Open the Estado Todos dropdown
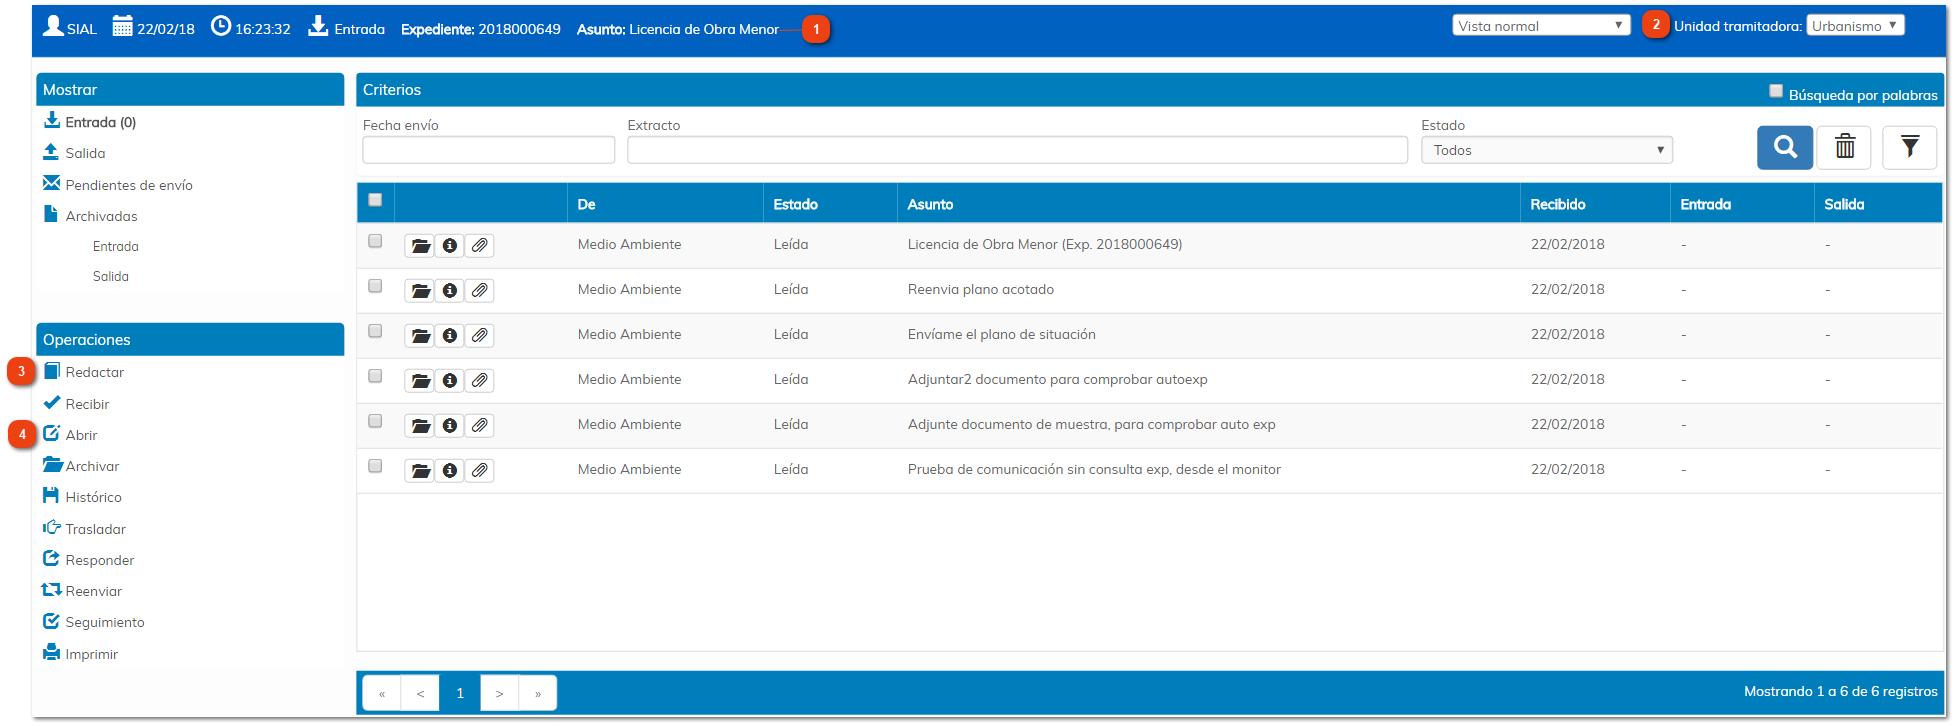This screenshot has height=726, width=1955. pyautogui.click(x=1547, y=150)
